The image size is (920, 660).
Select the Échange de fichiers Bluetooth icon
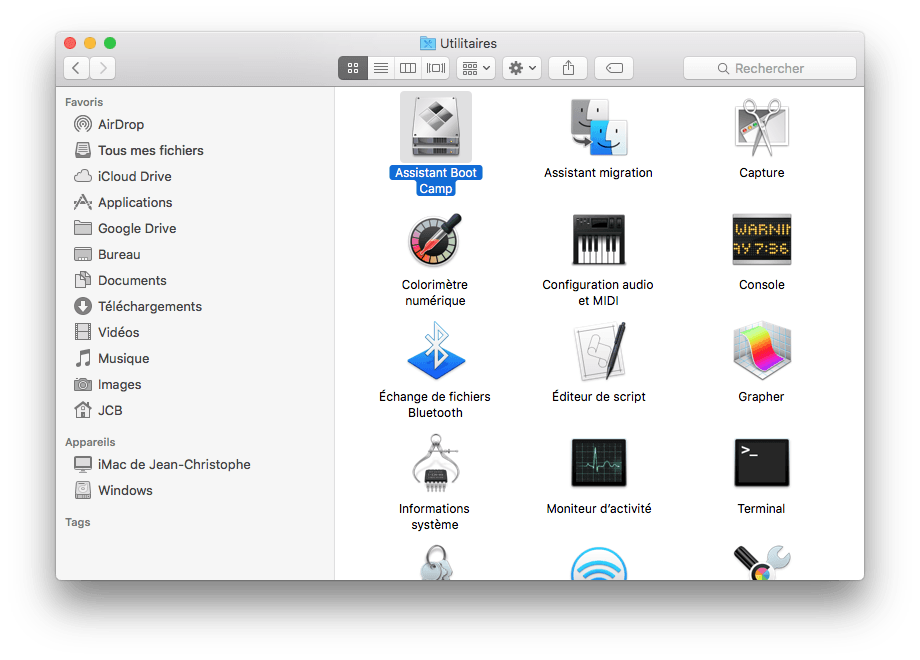point(435,351)
